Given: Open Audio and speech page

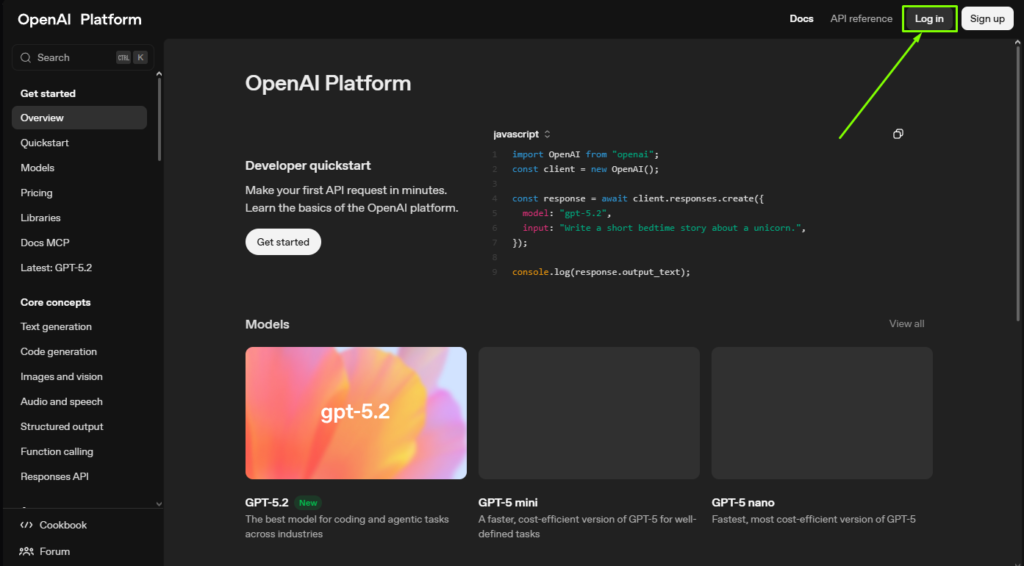Looking at the screenshot, I should 61,401.
